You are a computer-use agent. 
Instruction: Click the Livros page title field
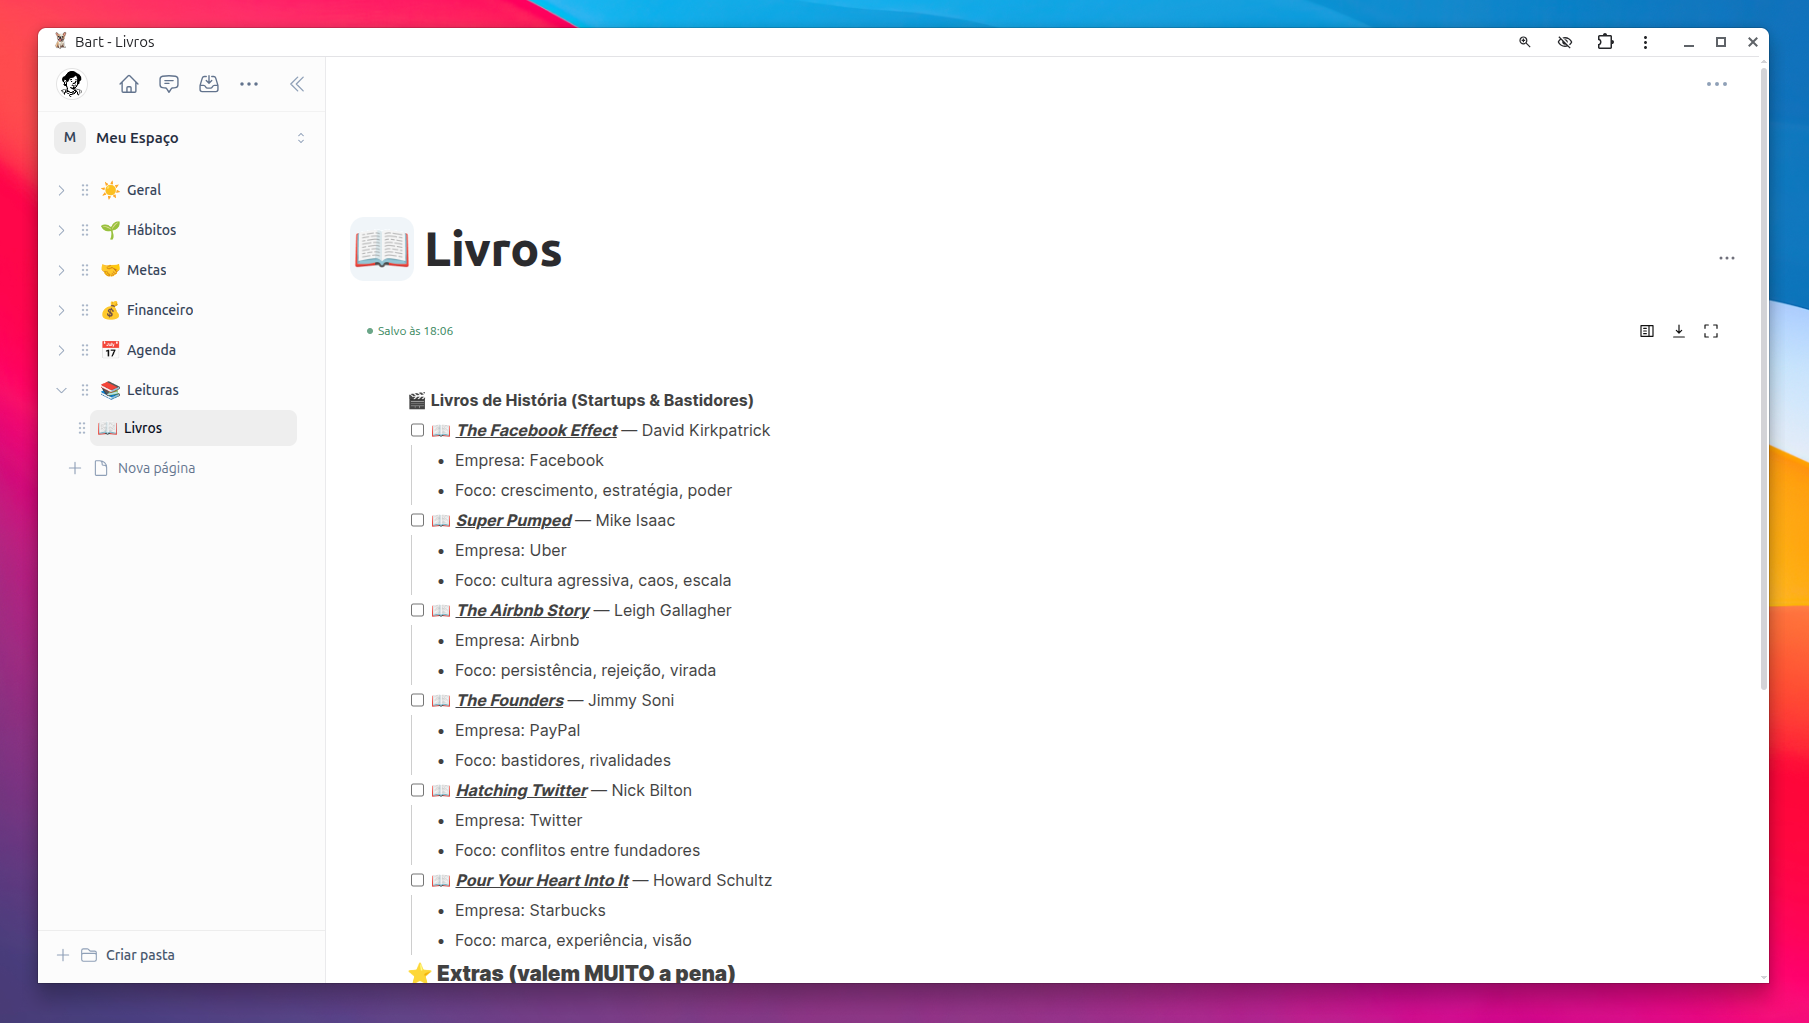(493, 249)
